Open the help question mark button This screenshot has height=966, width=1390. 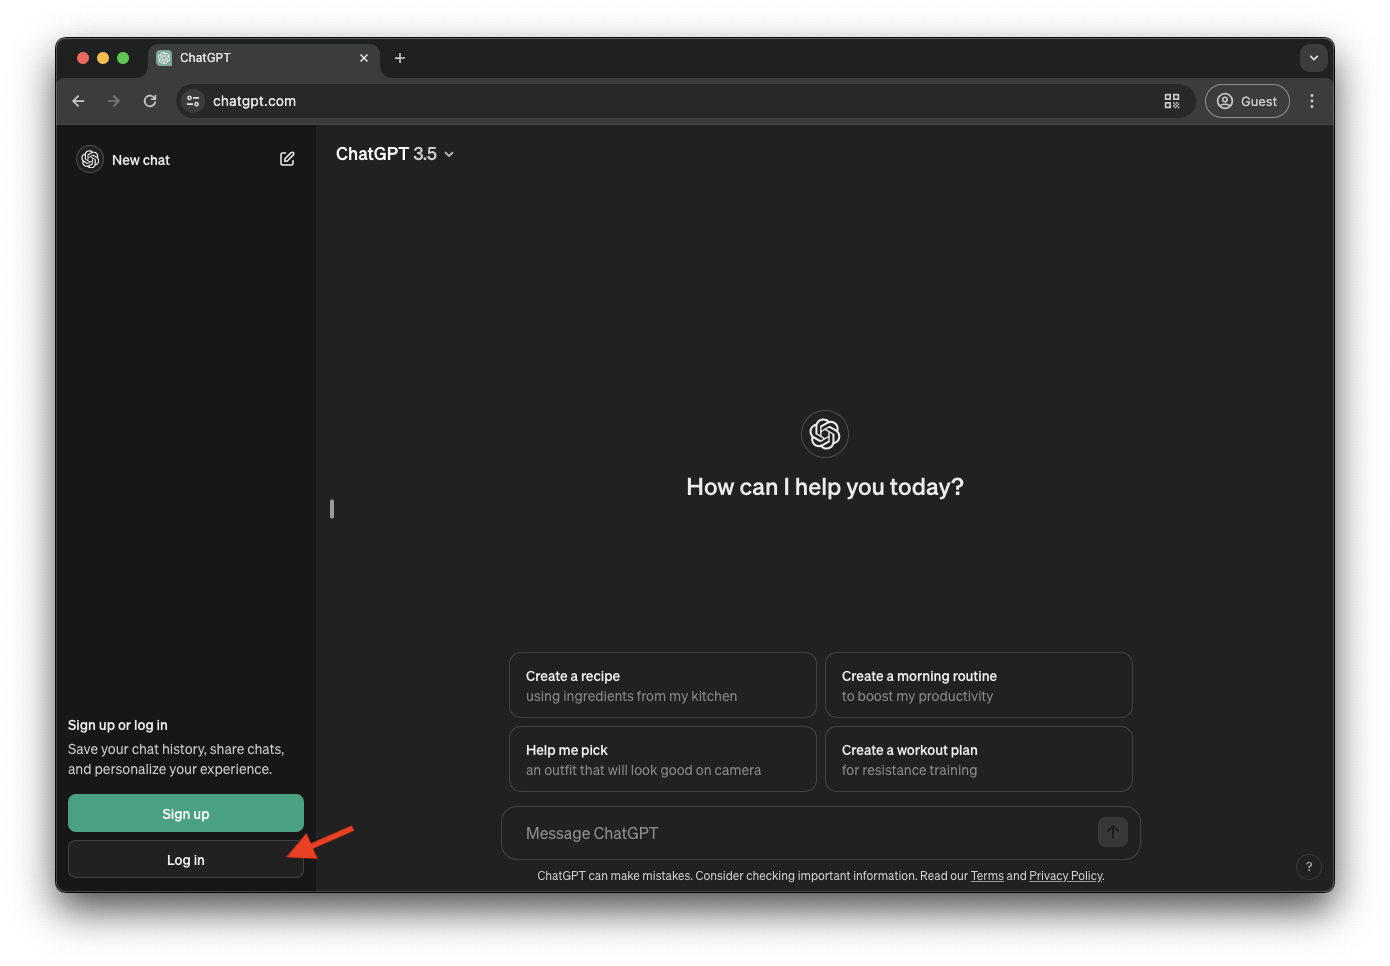1308,867
